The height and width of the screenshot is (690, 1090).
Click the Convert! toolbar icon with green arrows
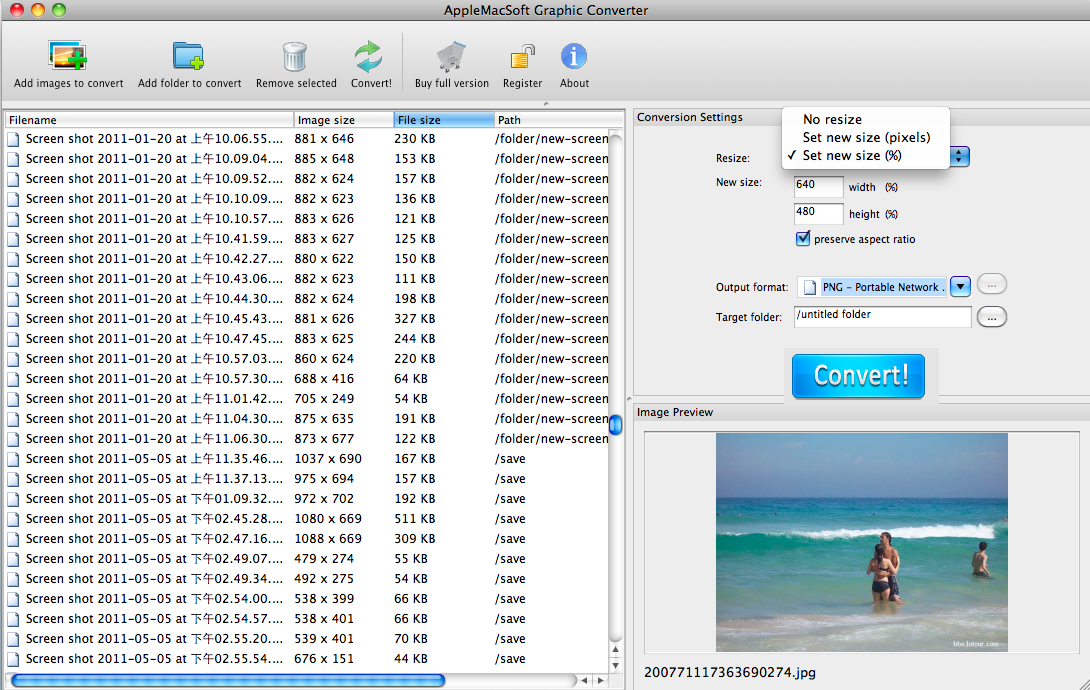(x=369, y=56)
